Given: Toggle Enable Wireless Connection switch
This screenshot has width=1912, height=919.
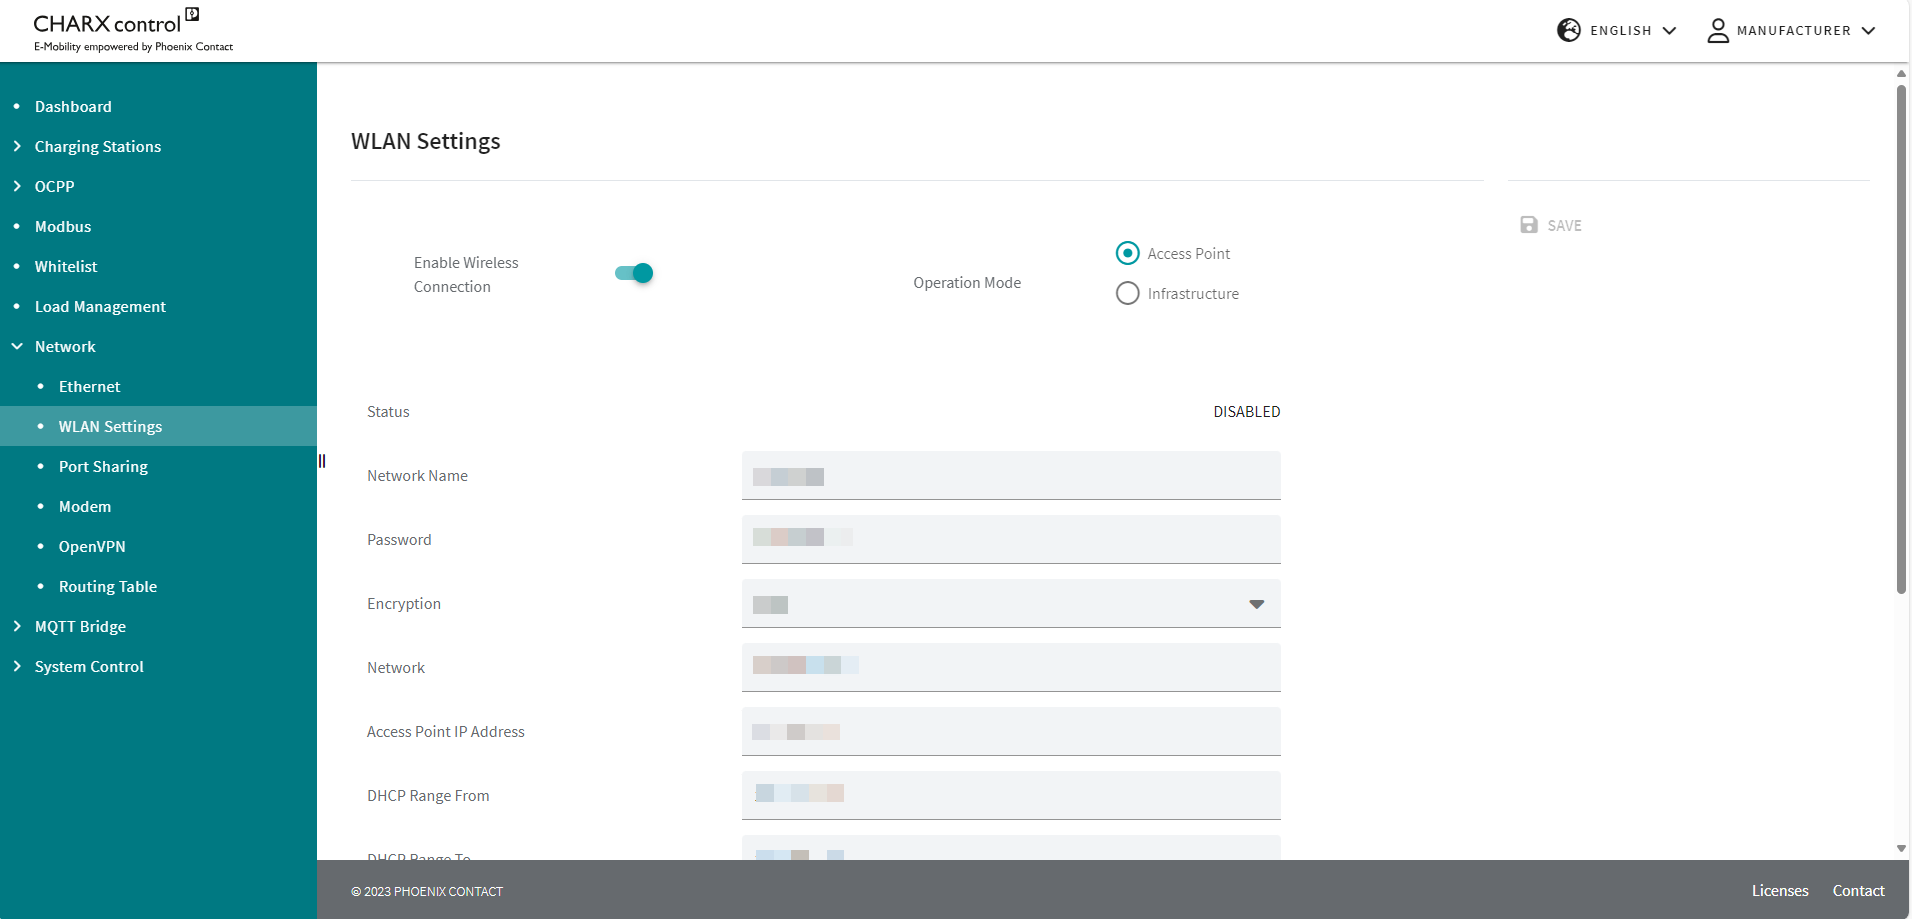Looking at the screenshot, I should [x=634, y=273].
